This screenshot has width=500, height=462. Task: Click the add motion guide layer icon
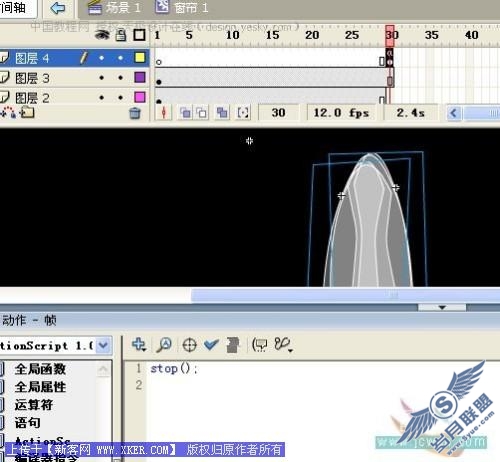click(9, 113)
